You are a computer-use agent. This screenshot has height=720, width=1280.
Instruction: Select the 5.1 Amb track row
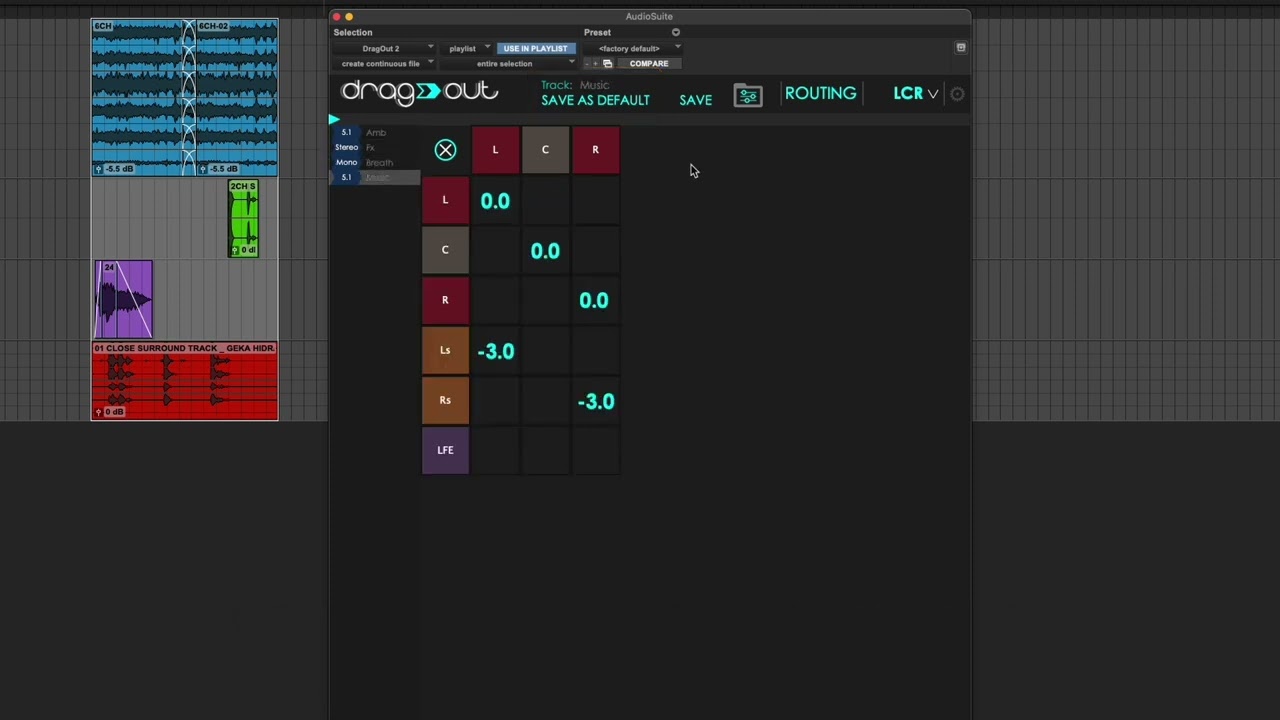[x=375, y=132]
